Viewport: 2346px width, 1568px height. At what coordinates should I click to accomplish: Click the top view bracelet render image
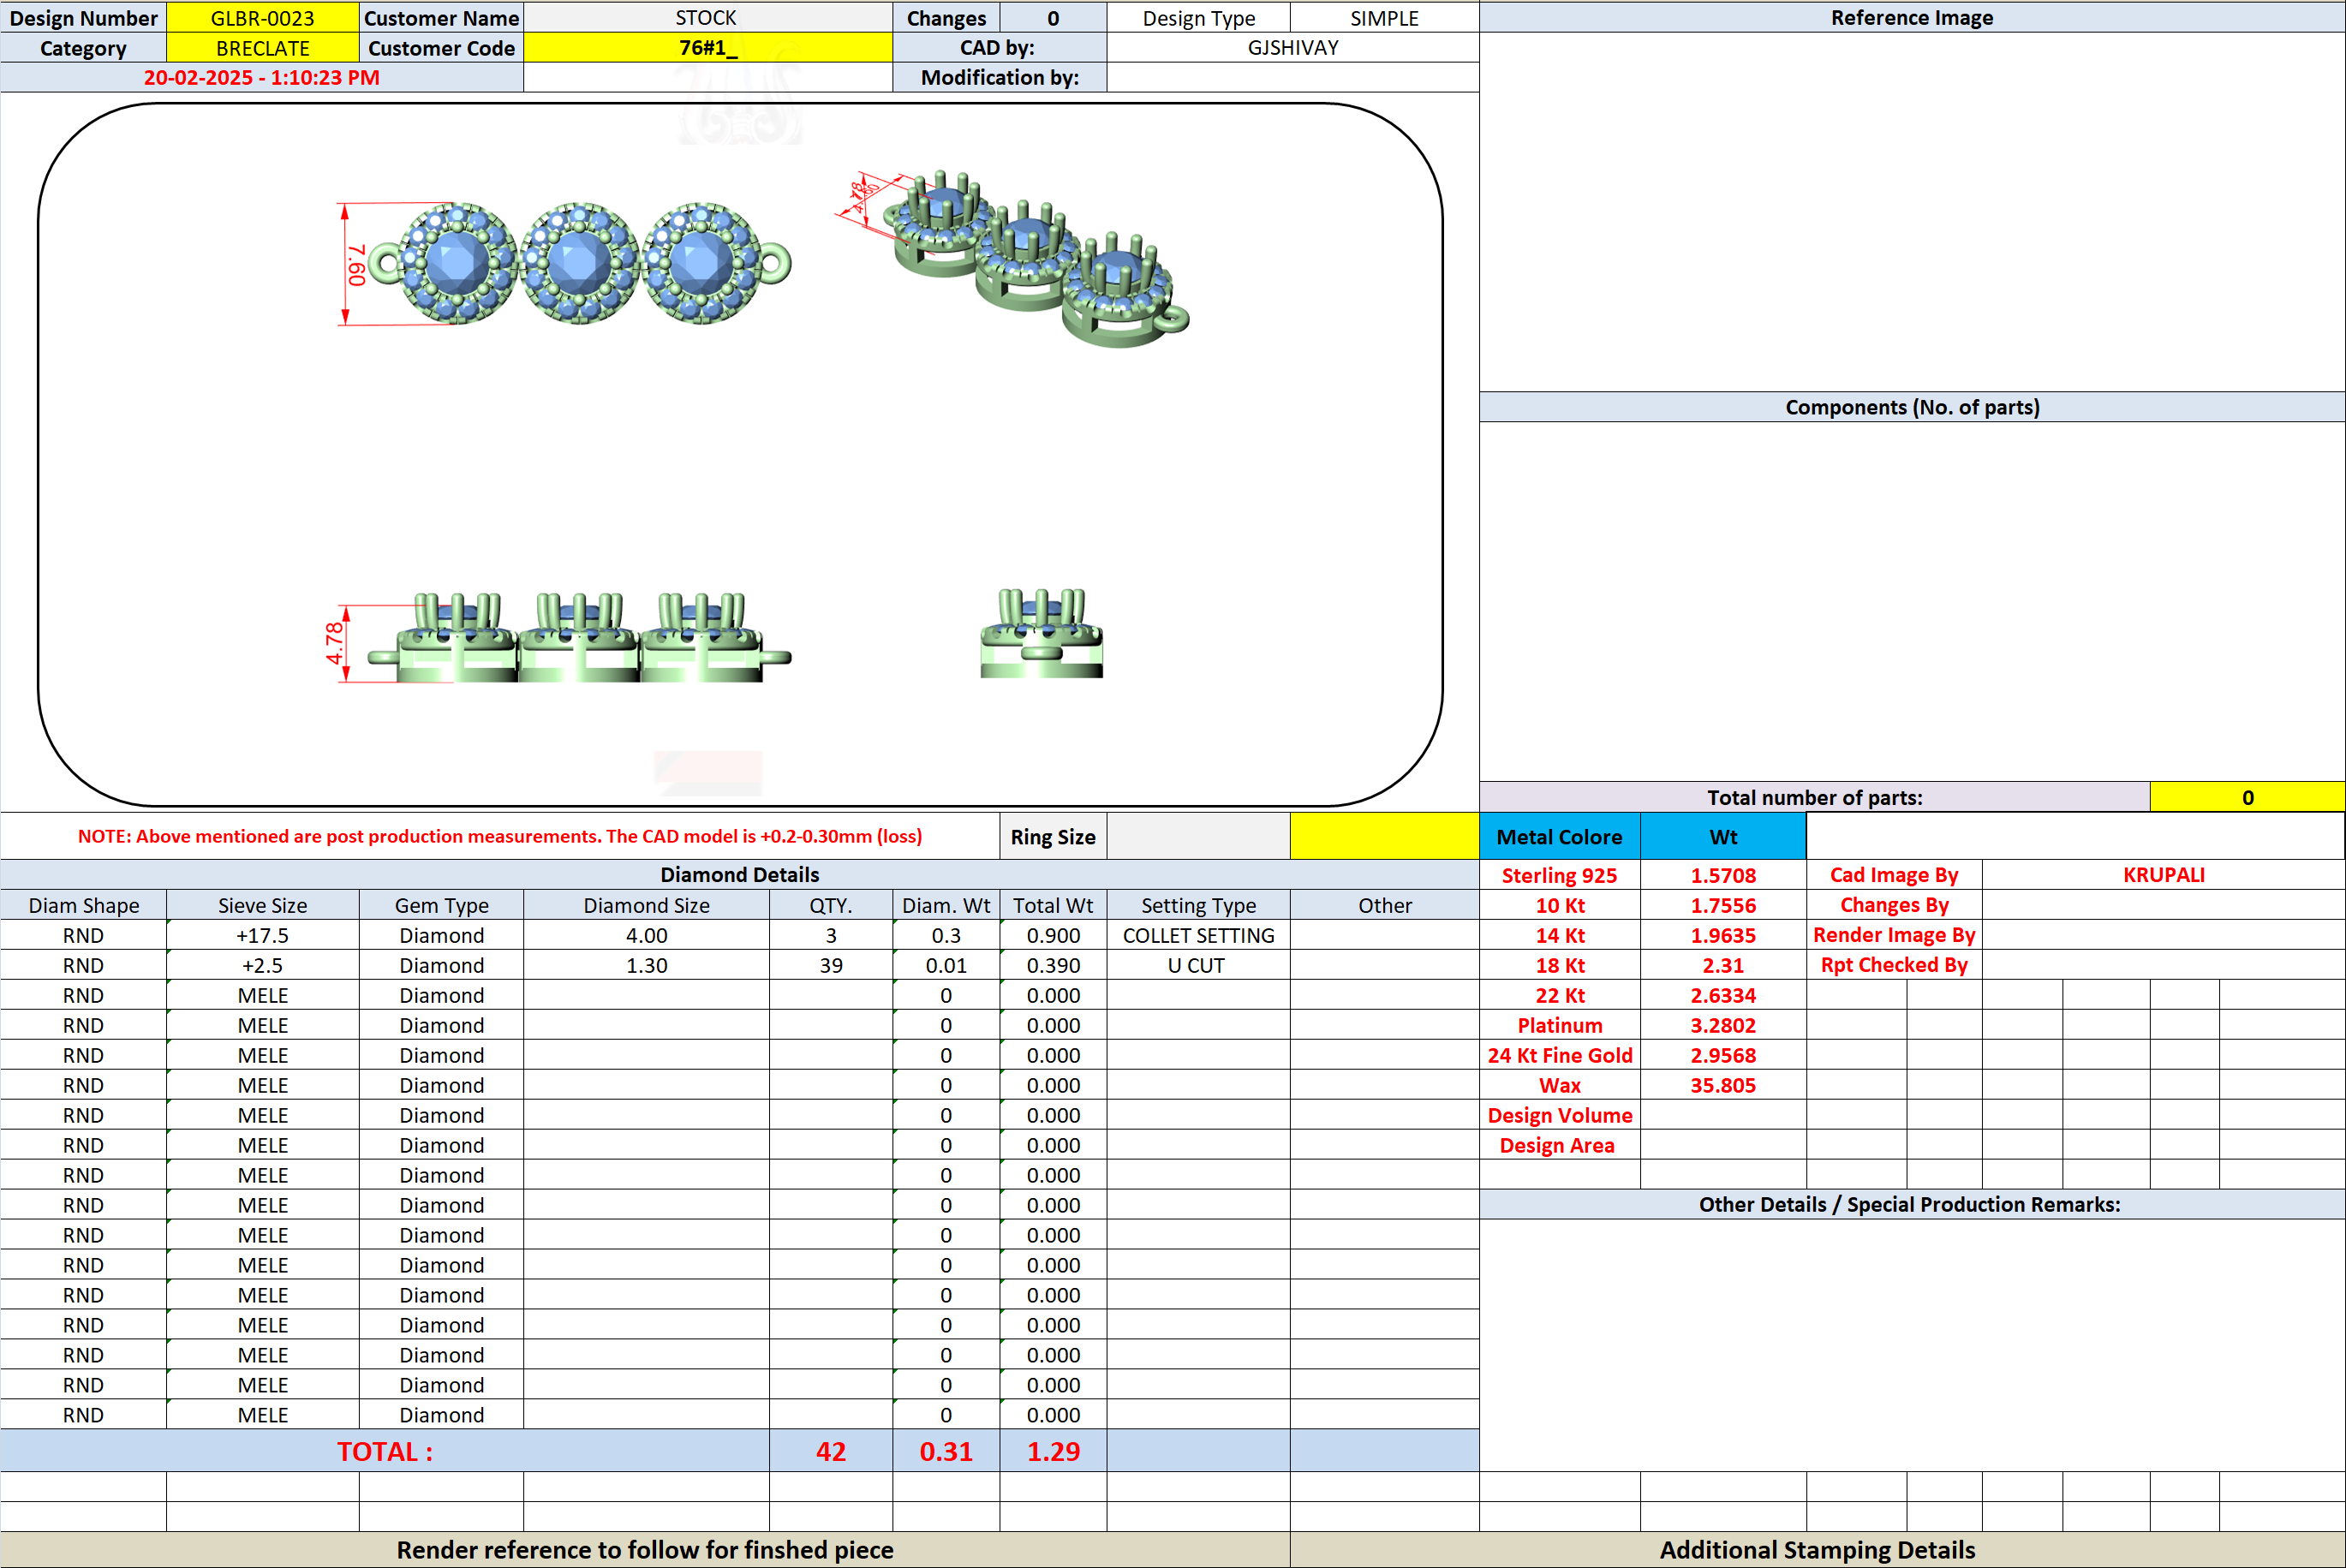pos(580,264)
